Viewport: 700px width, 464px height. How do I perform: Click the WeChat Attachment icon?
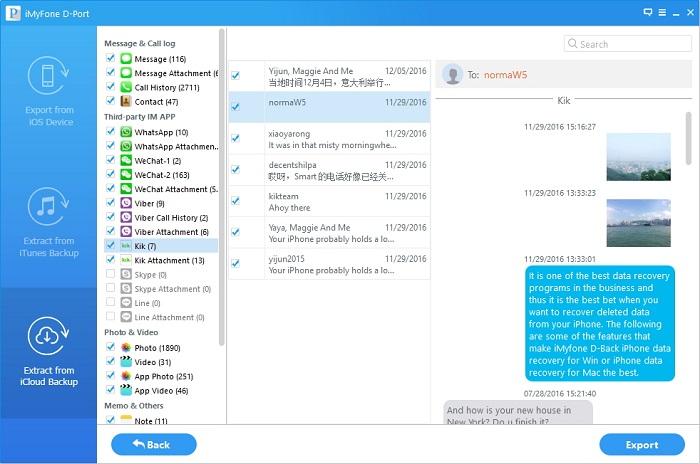(x=126, y=189)
